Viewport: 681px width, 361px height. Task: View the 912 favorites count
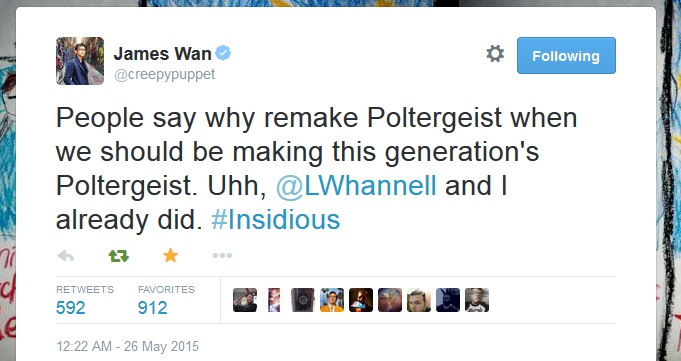click(x=152, y=308)
